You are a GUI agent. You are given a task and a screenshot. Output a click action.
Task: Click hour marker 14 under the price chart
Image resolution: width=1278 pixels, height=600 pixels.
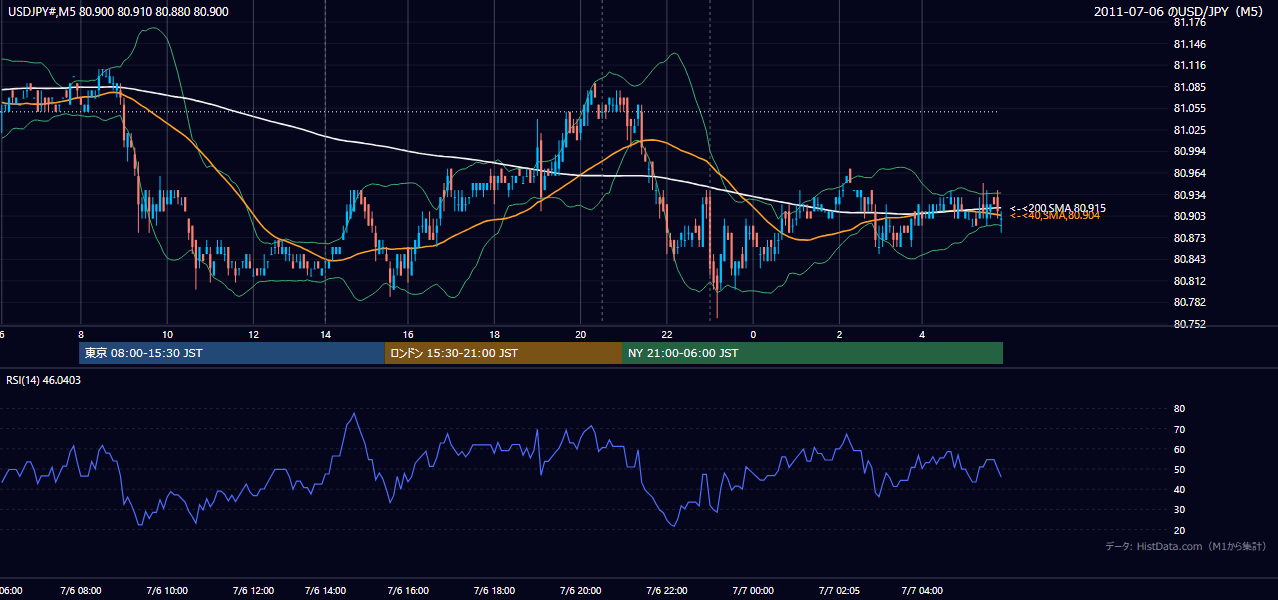tap(325, 334)
